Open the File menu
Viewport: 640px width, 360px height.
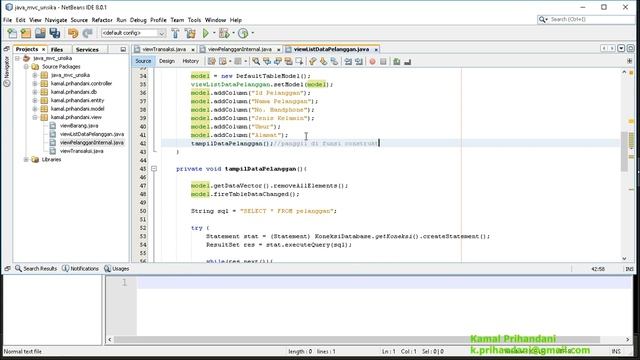tap(7, 20)
